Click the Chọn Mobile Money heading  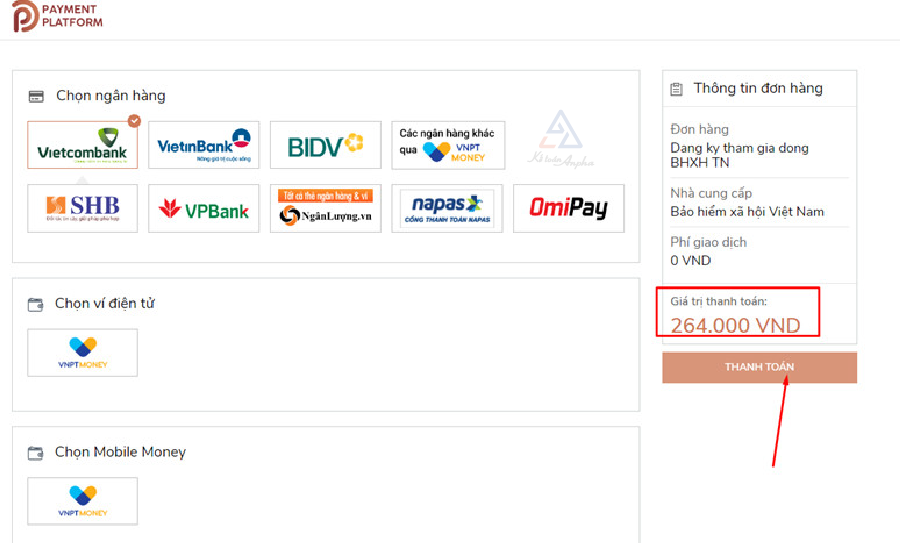point(120,452)
